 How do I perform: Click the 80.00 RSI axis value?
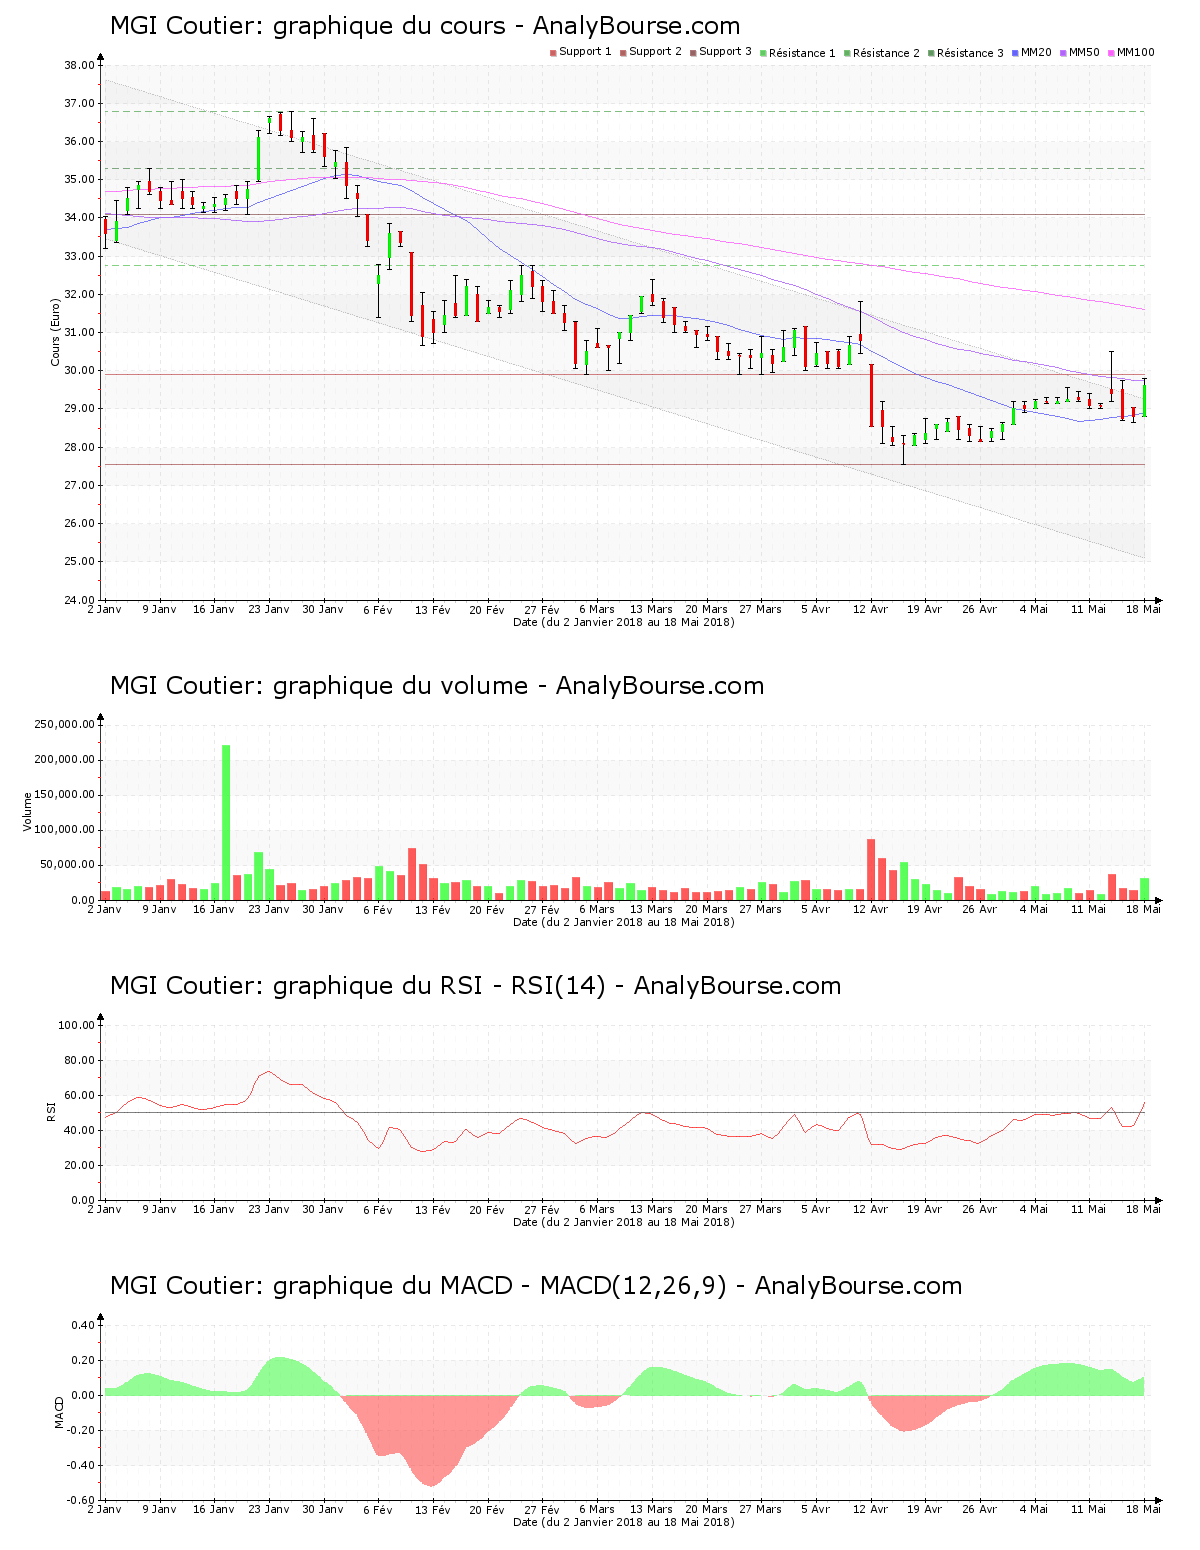[79, 1060]
